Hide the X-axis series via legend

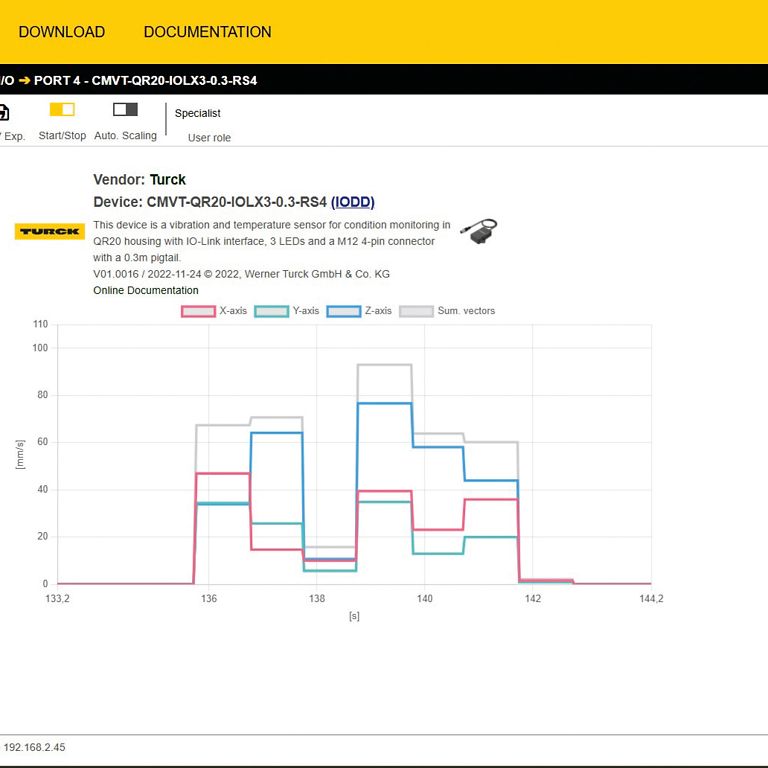tap(214, 311)
